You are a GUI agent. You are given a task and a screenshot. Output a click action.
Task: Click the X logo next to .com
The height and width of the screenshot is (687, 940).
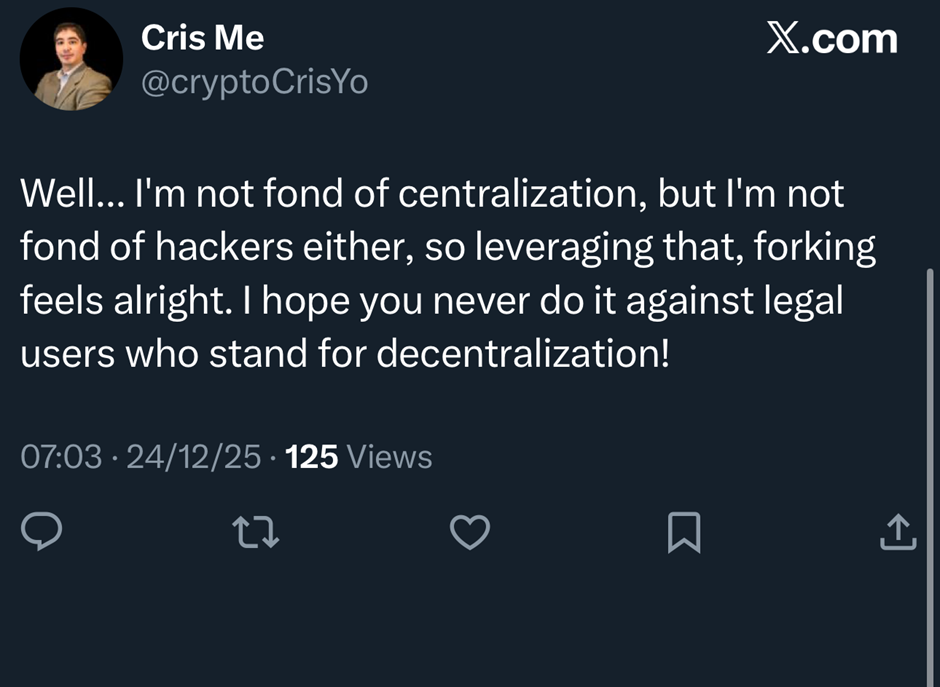pyautogui.click(x=781, y=38)
